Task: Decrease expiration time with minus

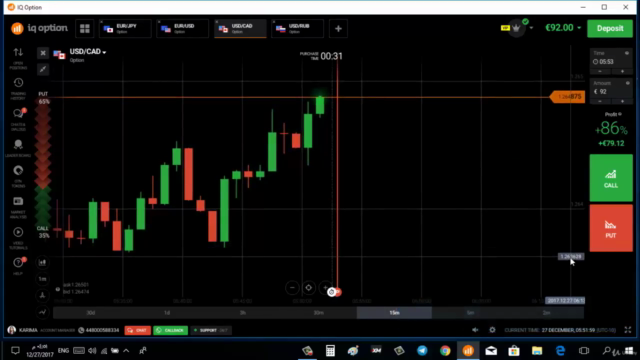Action: pyautogui.click(x=600, y=71)
